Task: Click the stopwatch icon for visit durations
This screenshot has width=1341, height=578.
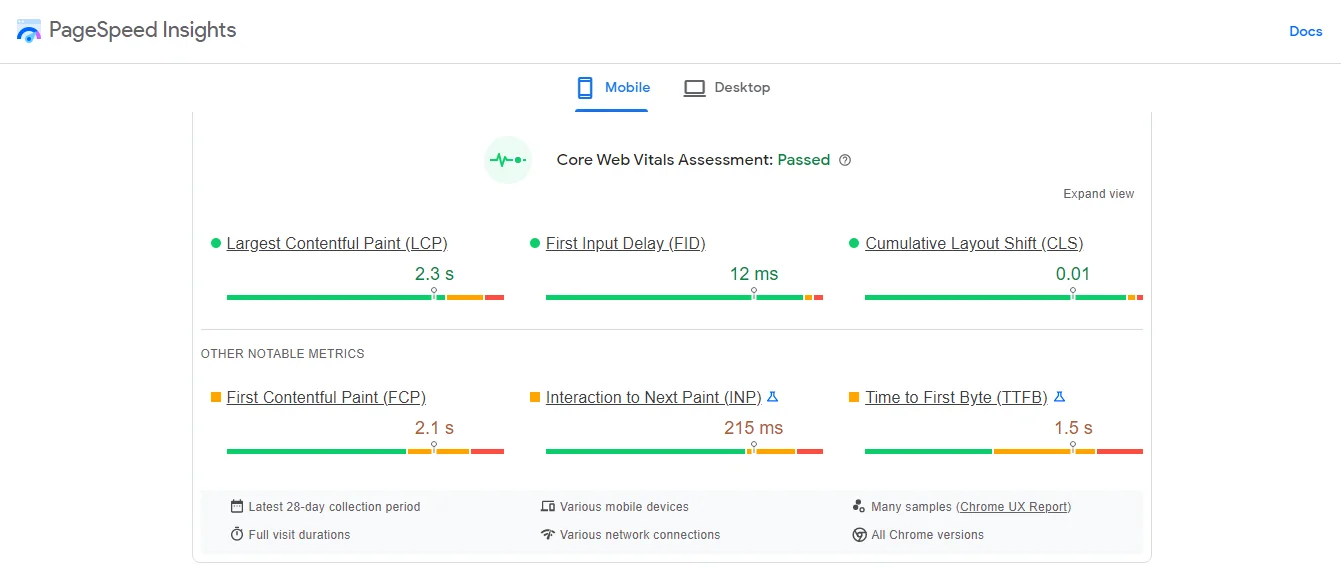Action: [237, 534]
